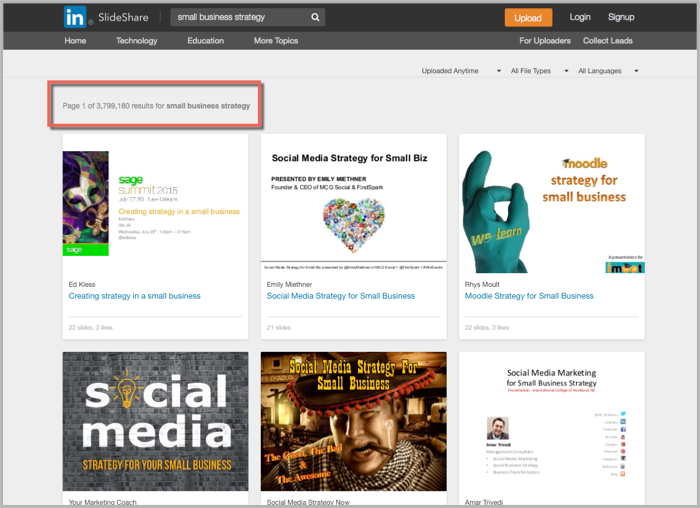
Task: Click the Moodle Strategy for Small Business link
Action: click(x=529, y=296)
